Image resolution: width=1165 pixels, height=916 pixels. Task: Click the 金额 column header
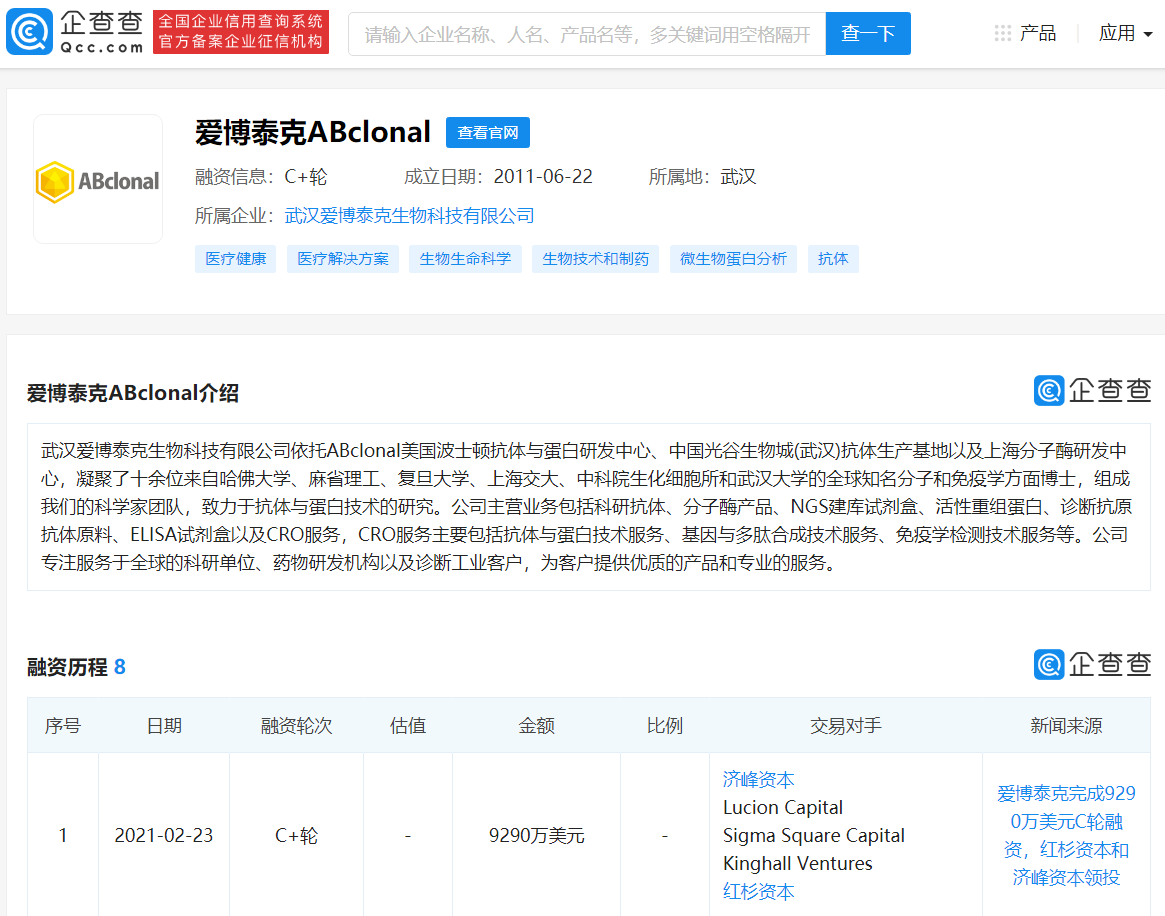(536, 726)
